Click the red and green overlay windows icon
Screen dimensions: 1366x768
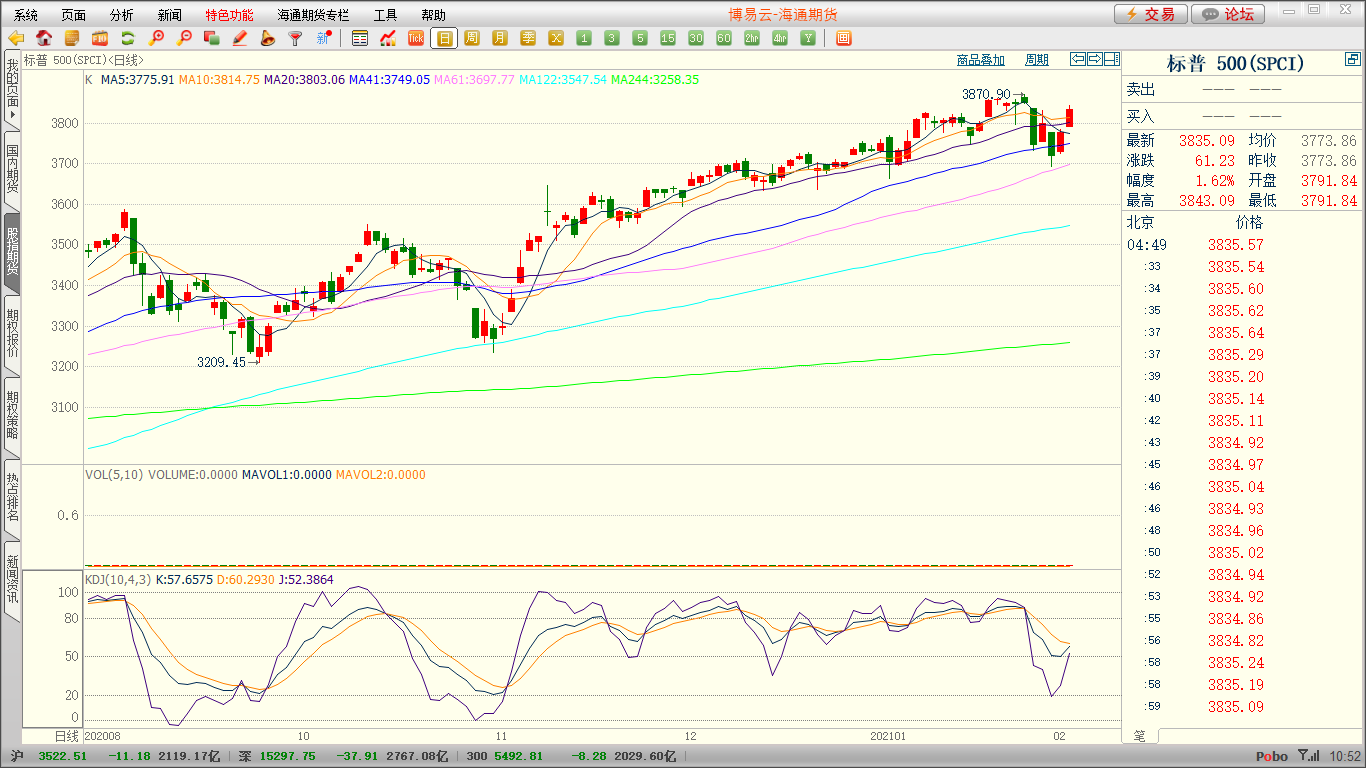click(x=211, y=38)
